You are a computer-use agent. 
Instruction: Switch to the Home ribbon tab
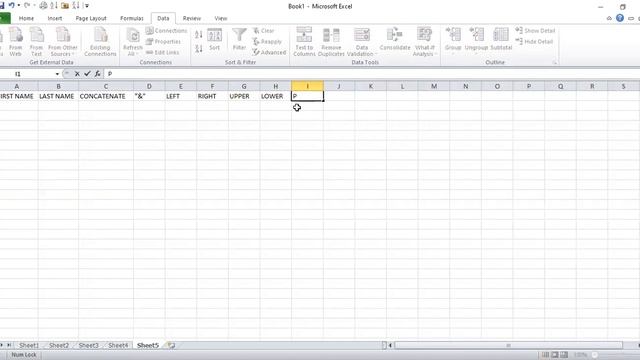click(x=27, y=18)
